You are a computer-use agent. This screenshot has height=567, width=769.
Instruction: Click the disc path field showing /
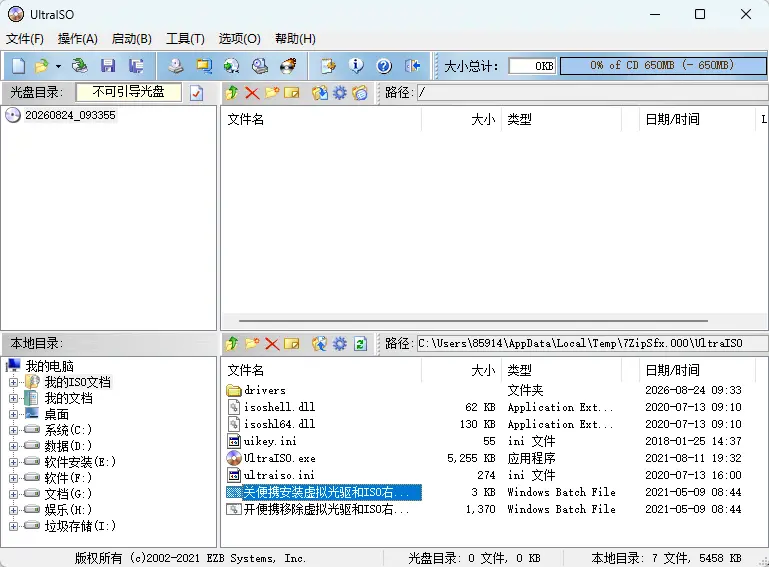click(x=592, y=93)
